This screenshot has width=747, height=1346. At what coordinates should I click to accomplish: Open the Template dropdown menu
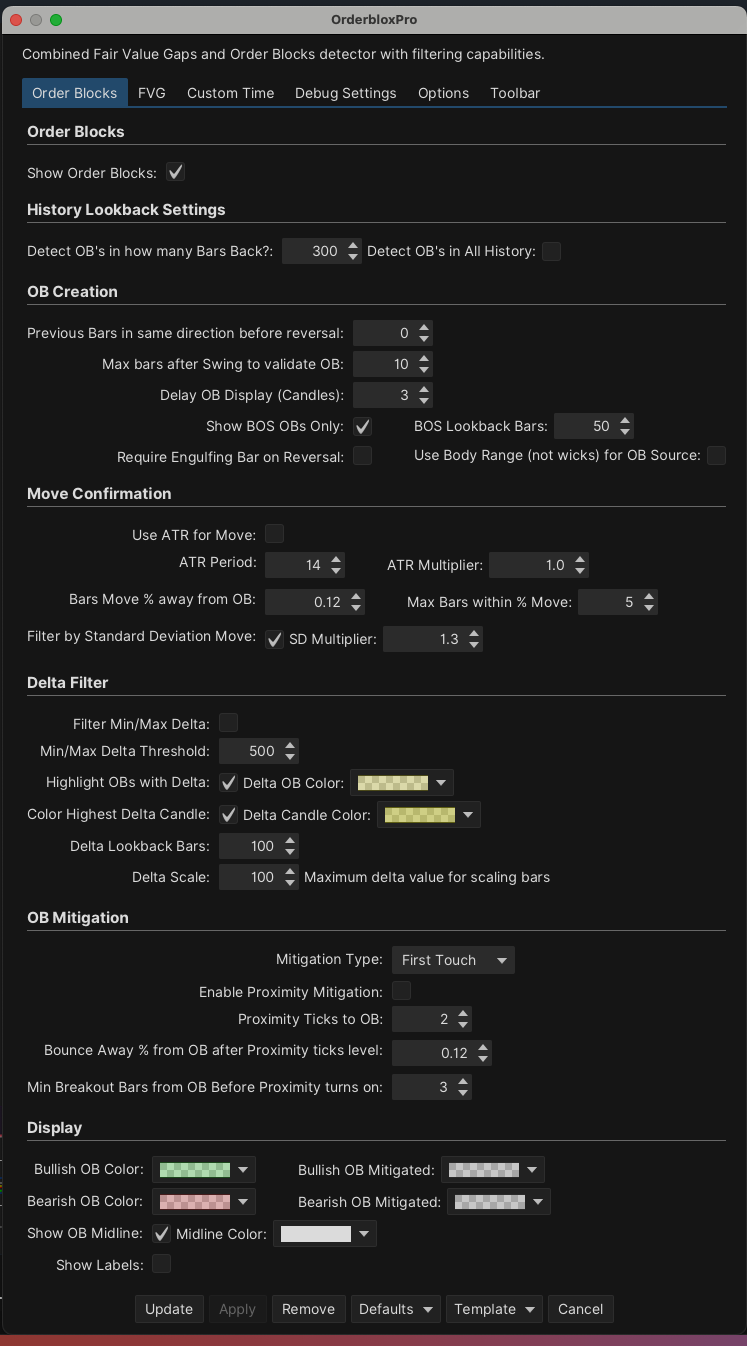pos(496,1309)
